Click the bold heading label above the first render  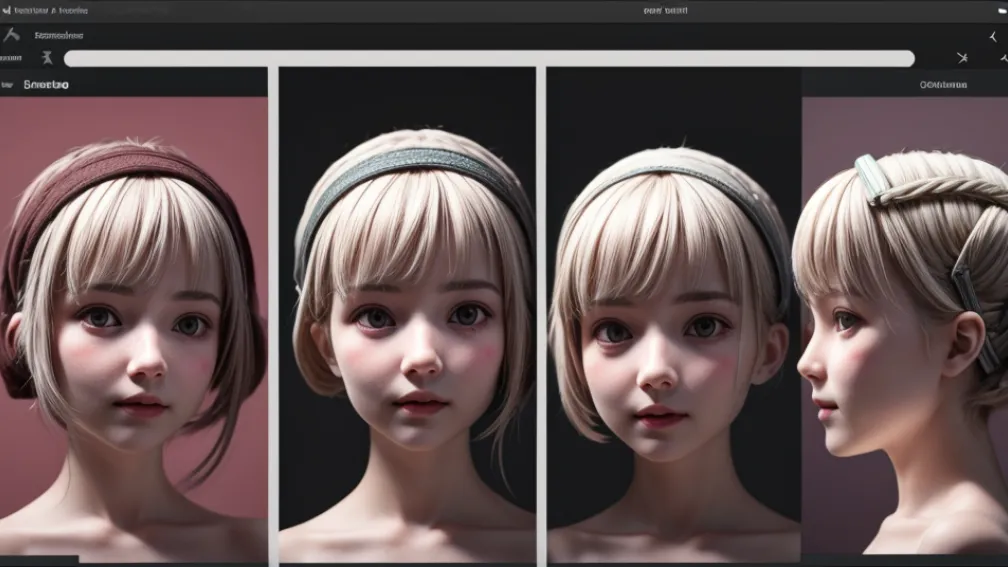[46, 84]
